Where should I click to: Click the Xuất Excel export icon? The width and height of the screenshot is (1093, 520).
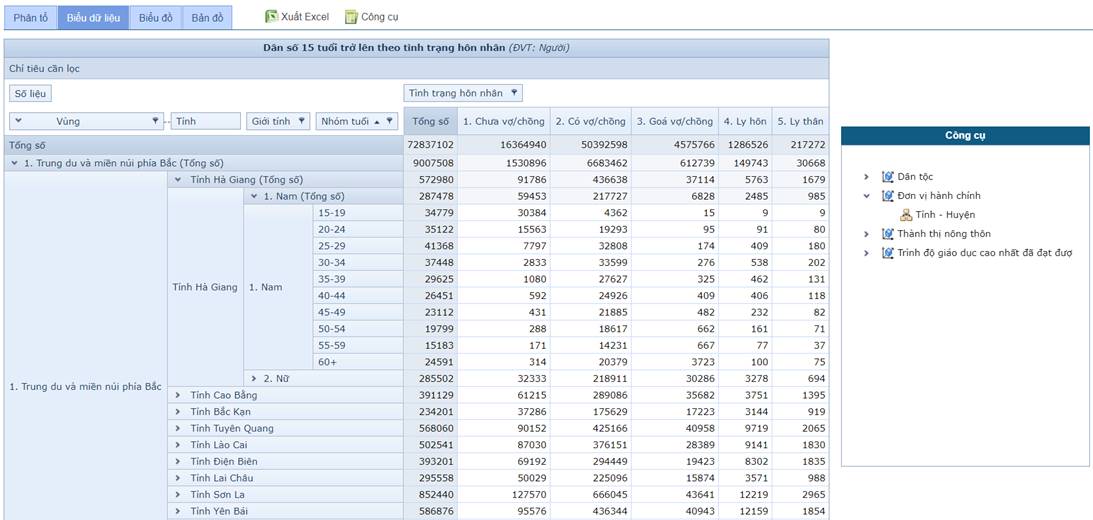(x=271, y=17)
